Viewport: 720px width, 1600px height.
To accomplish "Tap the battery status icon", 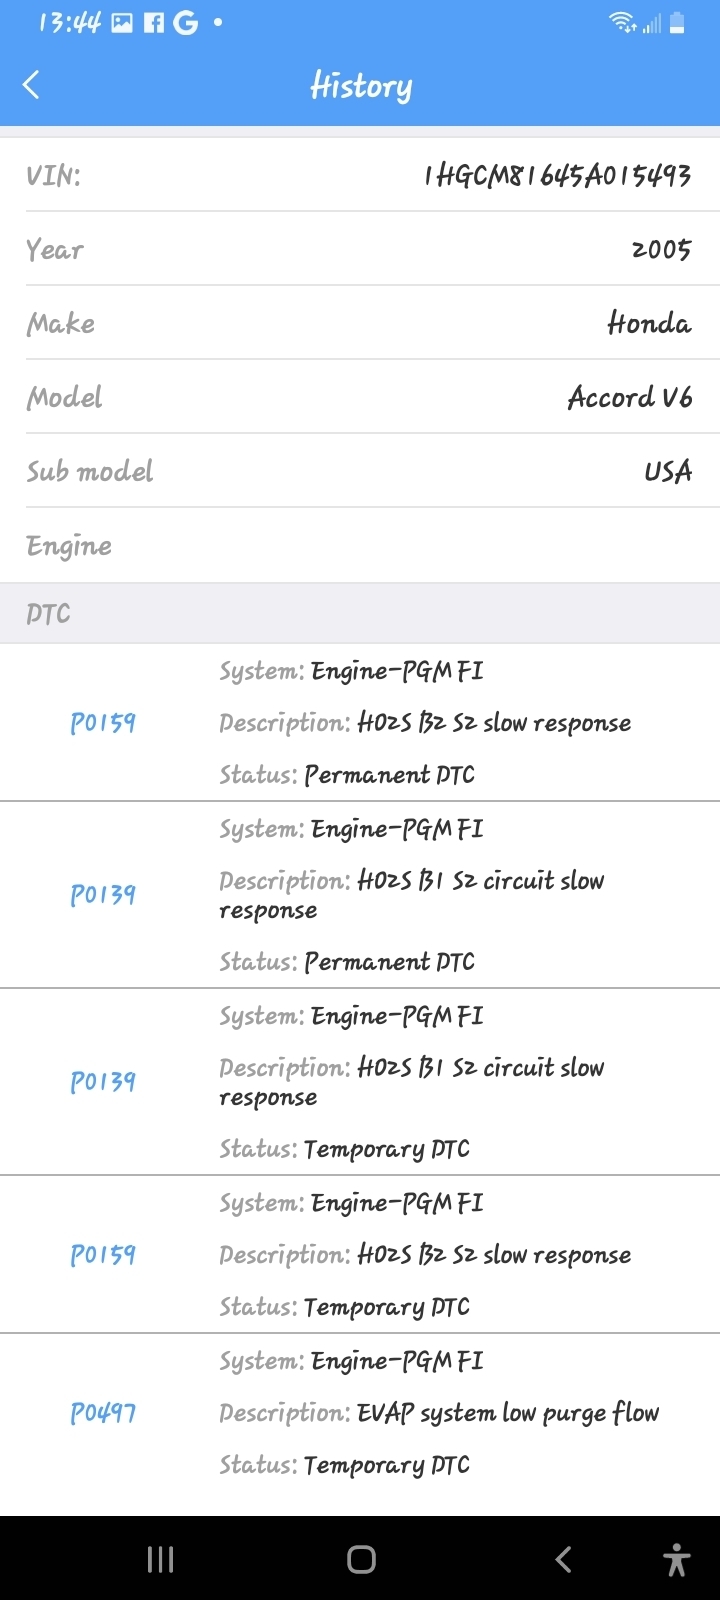I will pyautogui.click(x=677, y=23).
